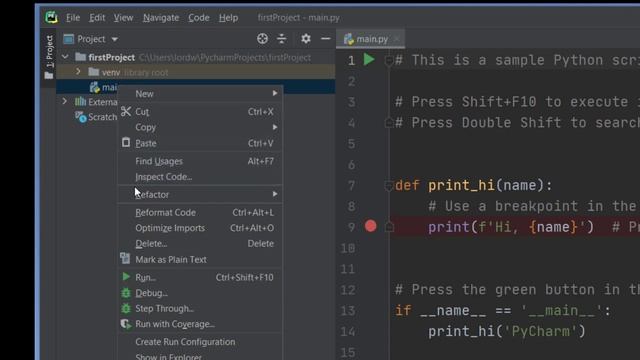Select Run with Coverage...
Image resolution: width=640 pixels, height=360 pixels.
point(200,324)
